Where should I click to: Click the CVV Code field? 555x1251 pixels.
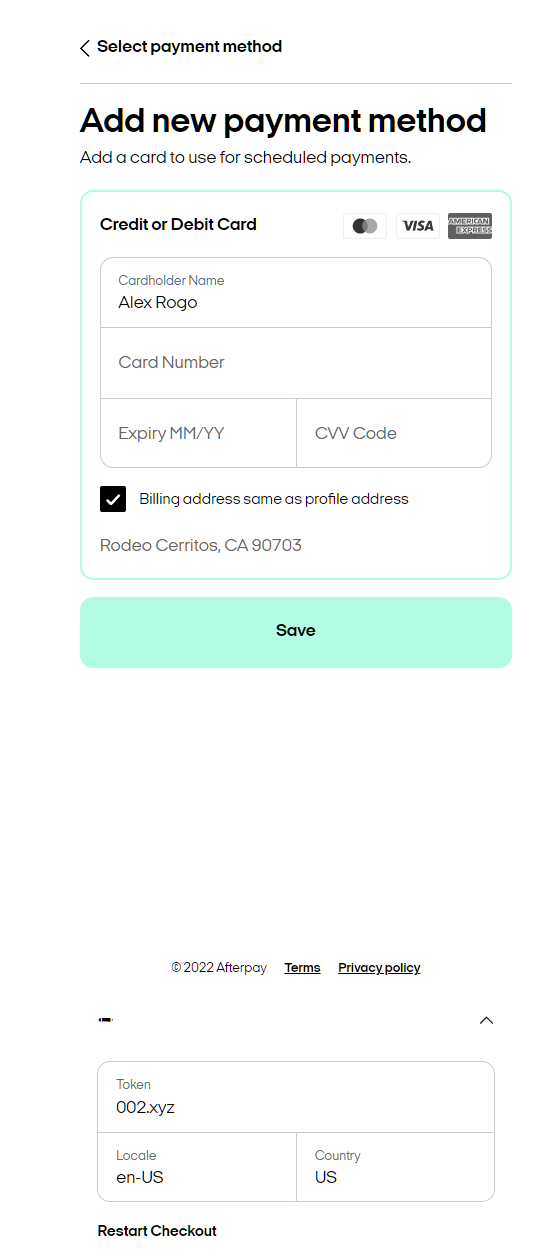click(394, 433)
